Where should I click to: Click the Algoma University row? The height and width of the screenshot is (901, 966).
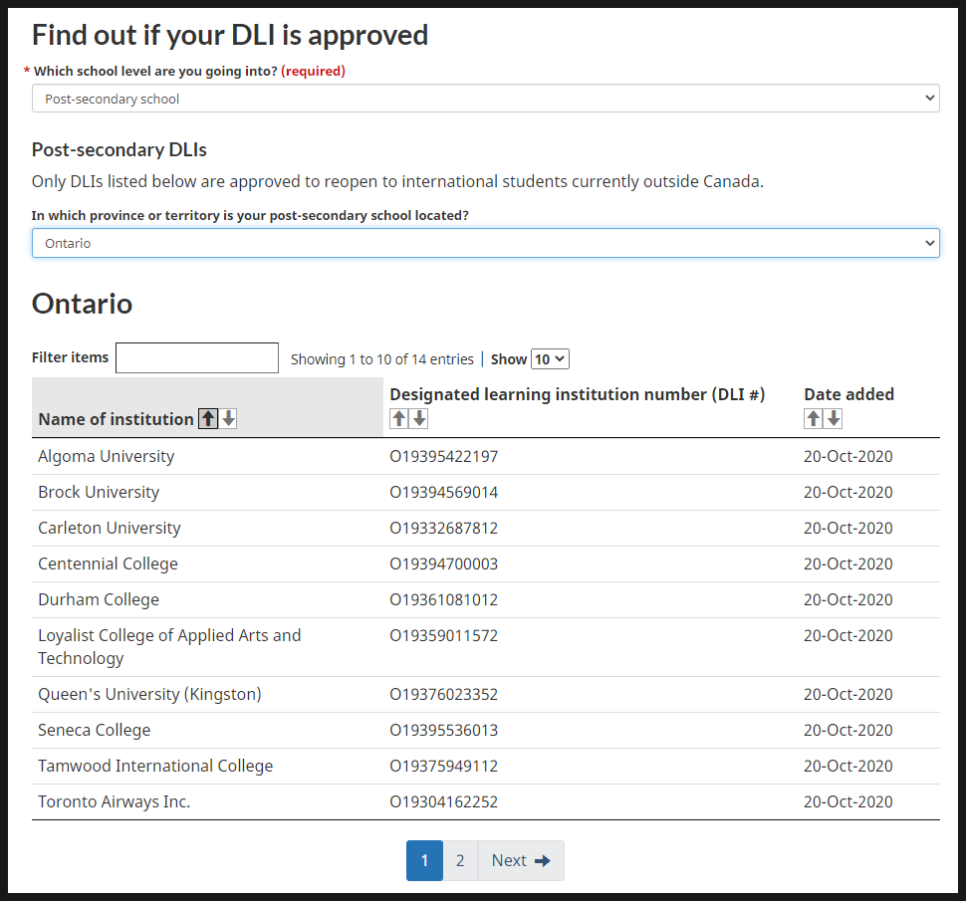[106, 457]
